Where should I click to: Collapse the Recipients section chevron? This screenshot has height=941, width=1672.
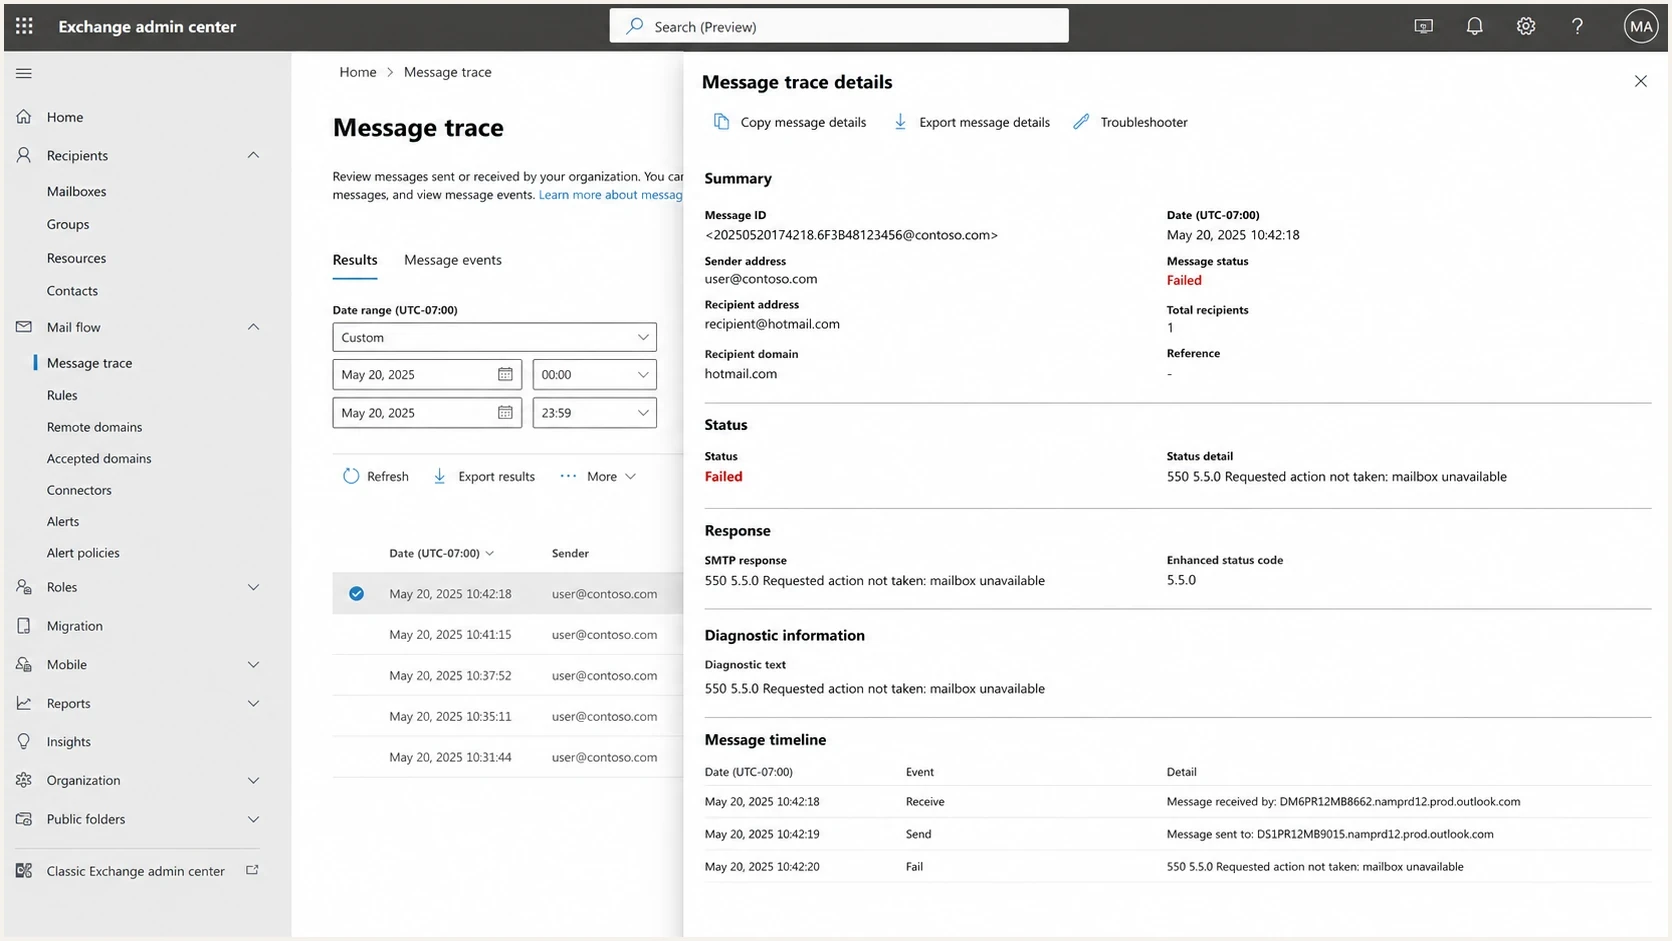click(x=253, y=155)
